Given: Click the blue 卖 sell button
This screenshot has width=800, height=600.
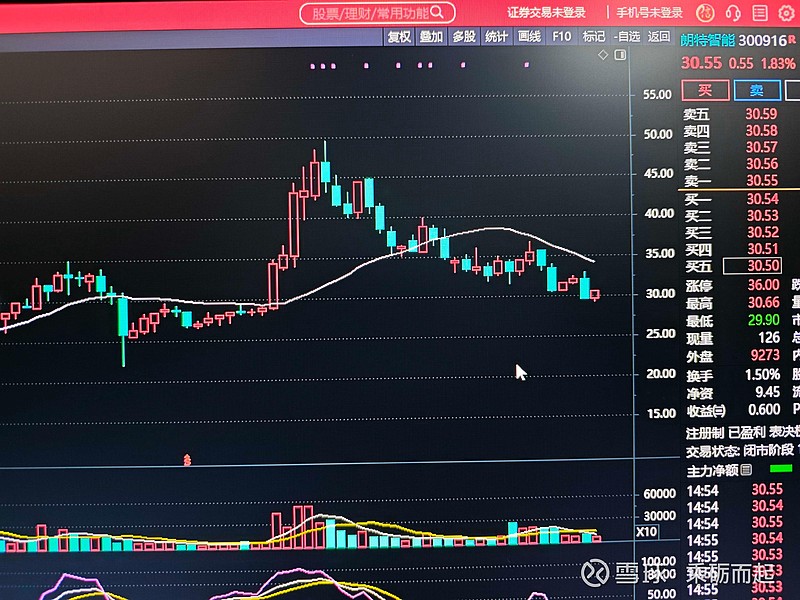Looking at the screenshot, I should click(x=757, y=90).
